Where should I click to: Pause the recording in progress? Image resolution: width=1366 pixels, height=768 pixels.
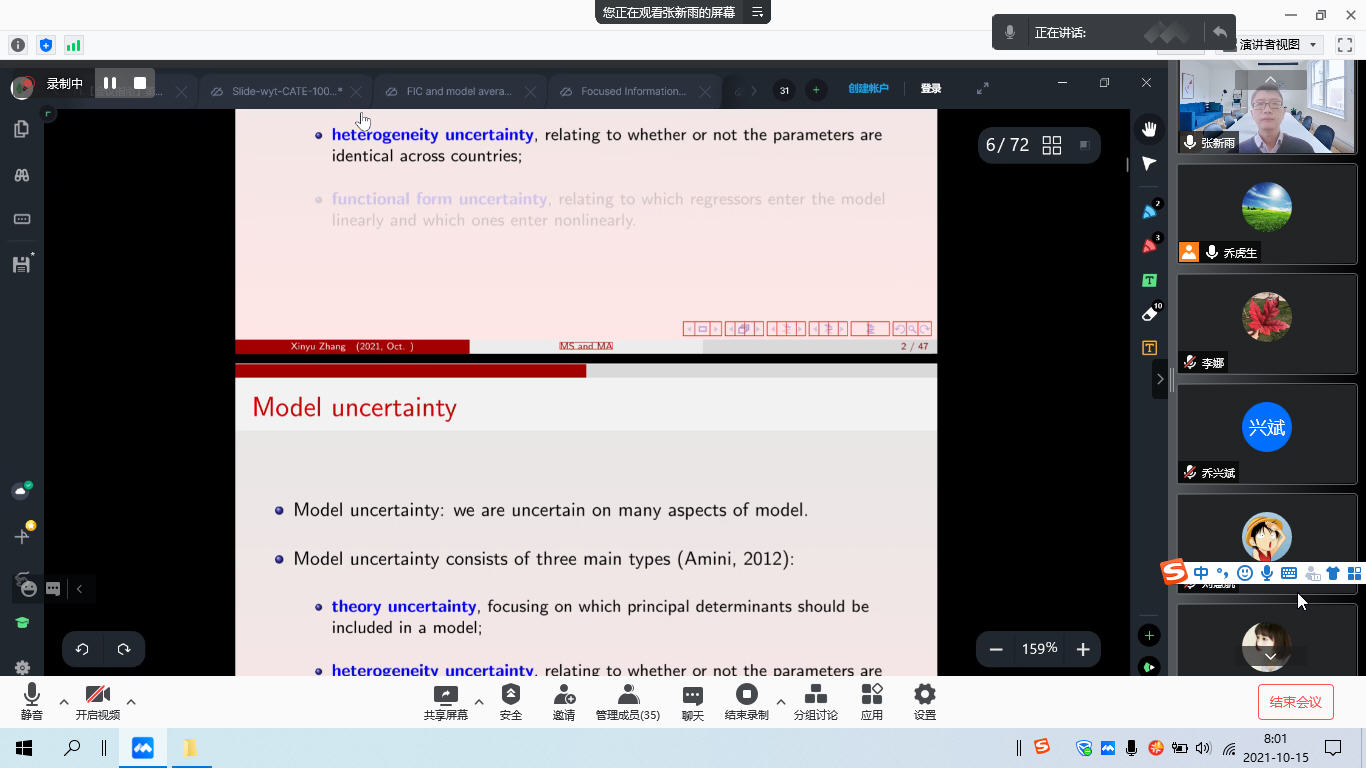[110, 83]
